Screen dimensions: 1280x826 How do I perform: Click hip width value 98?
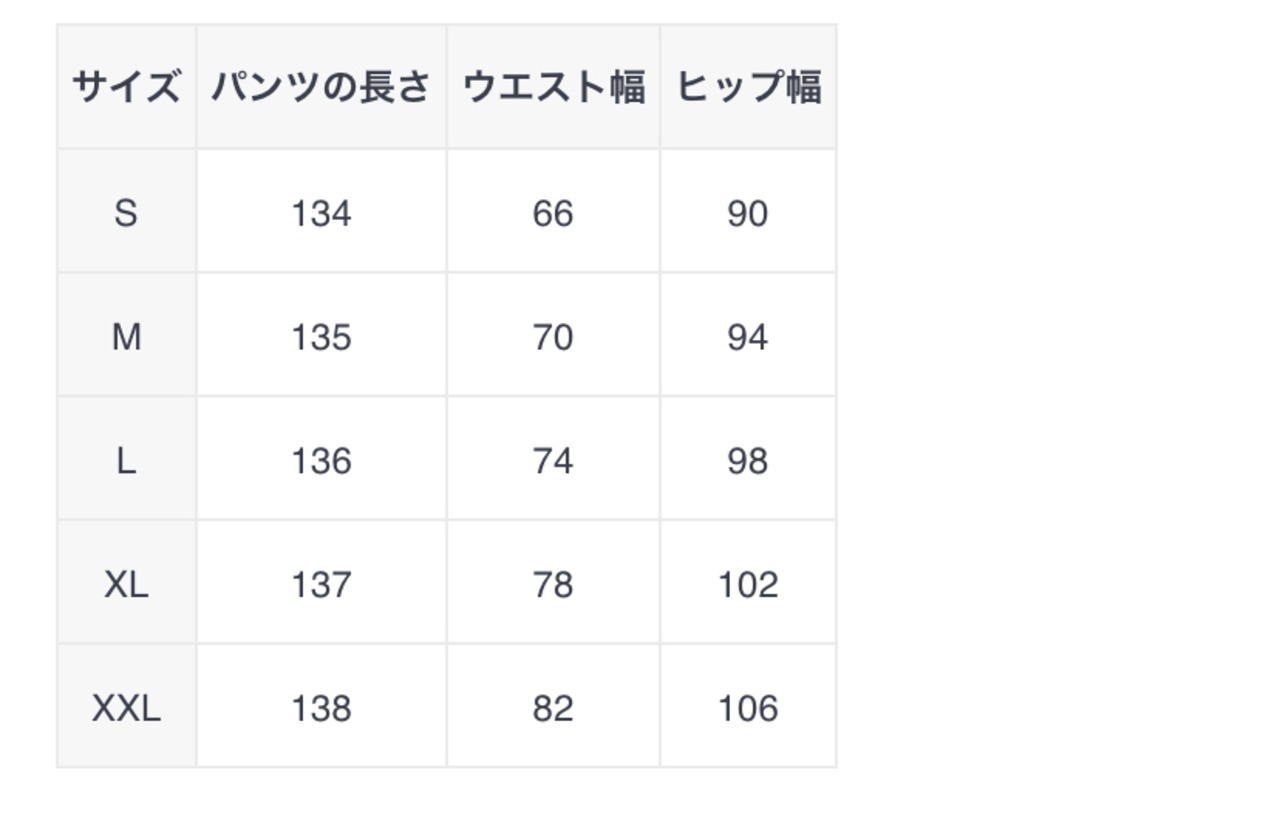click(748, 461)
